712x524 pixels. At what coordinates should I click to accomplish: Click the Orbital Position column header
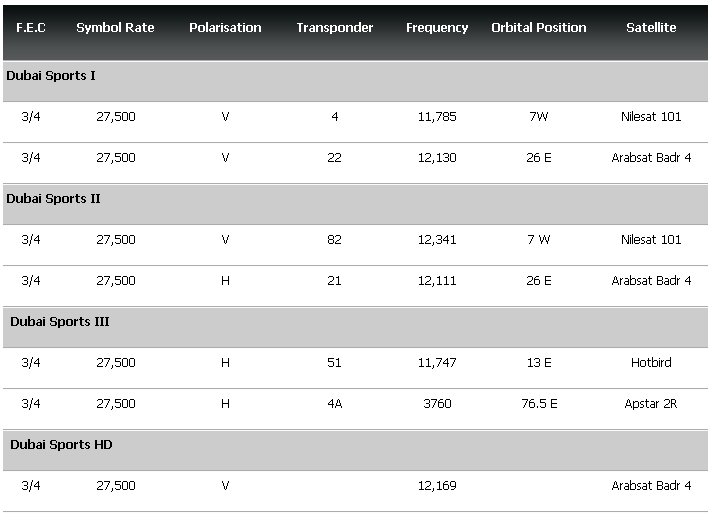point(539,28)
